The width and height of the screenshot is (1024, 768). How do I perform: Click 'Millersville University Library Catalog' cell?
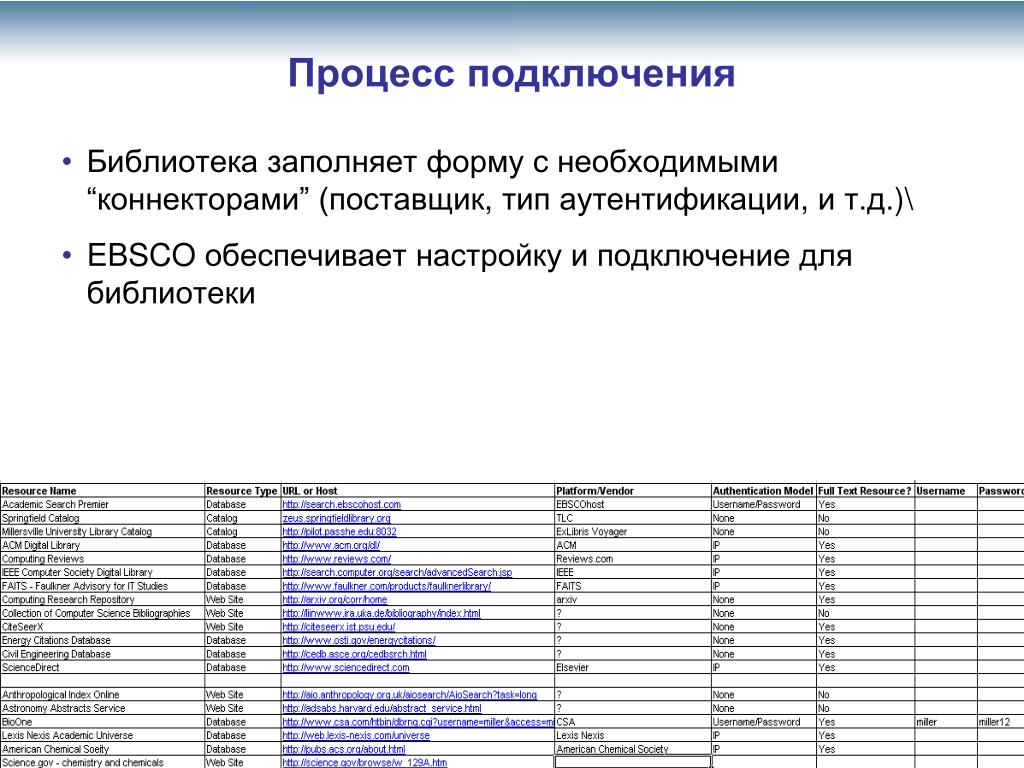click(x=103, y=532)
